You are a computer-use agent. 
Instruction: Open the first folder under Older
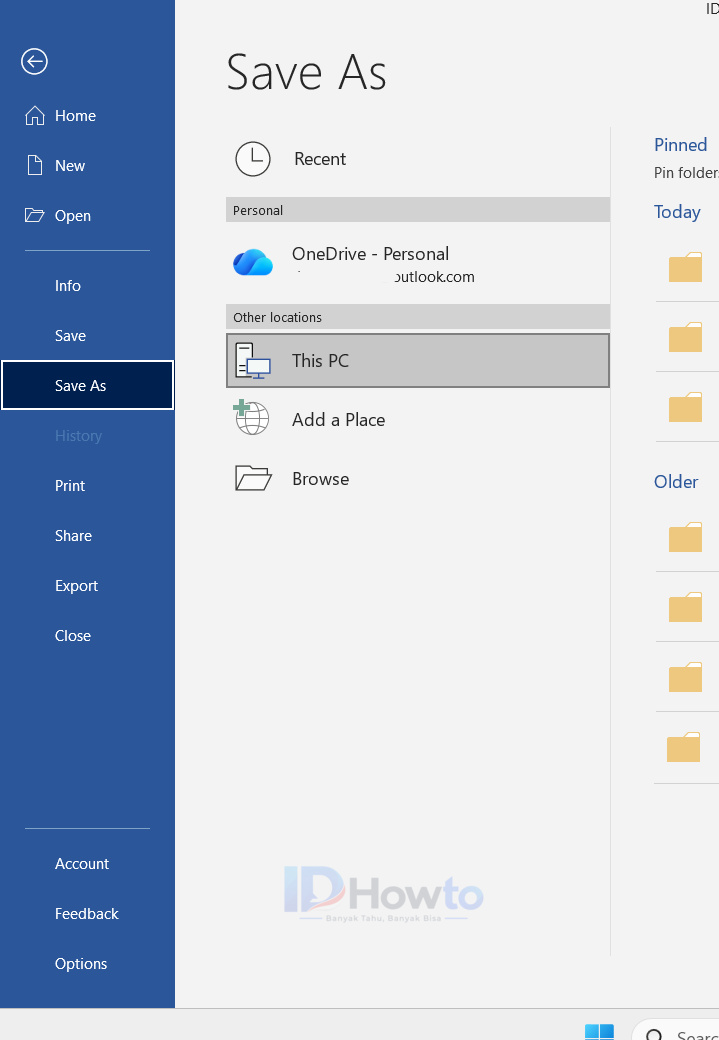(685, 537)
